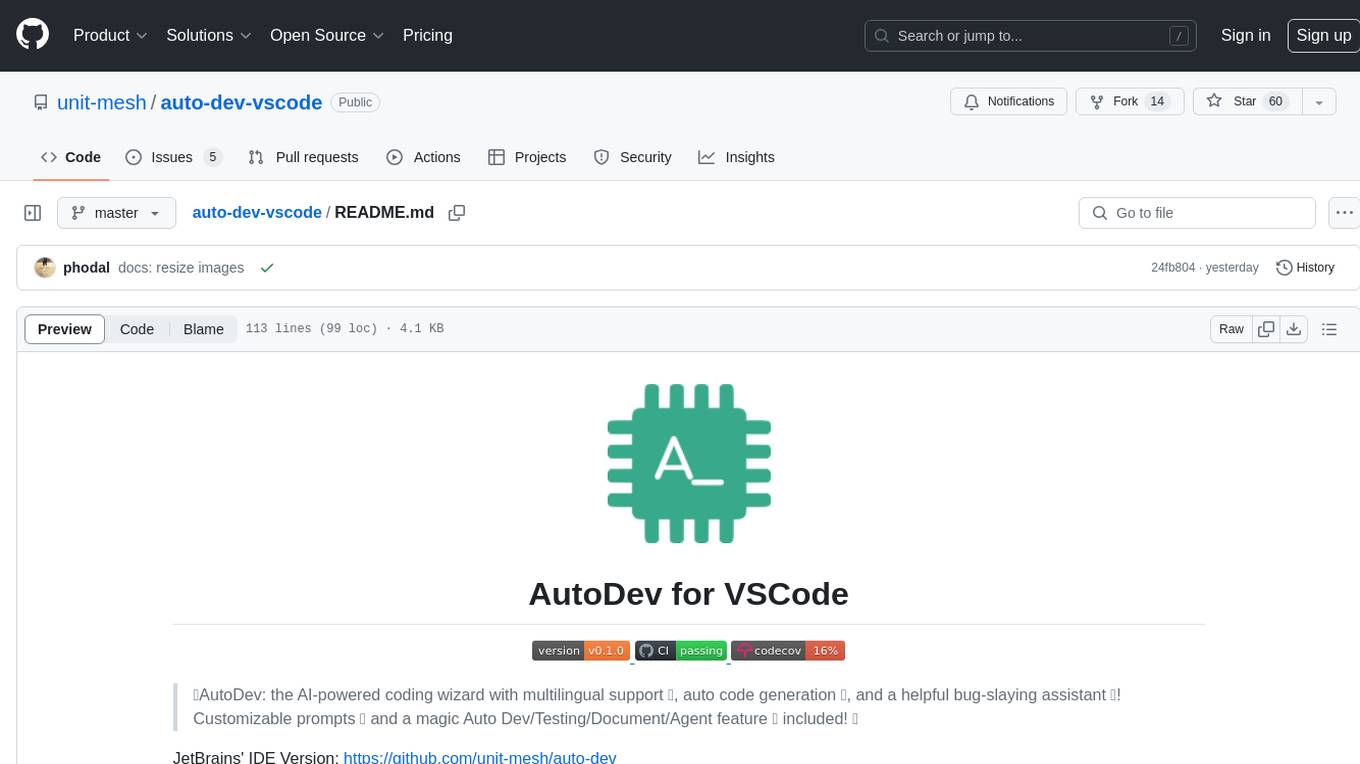Click the Star count 60
Viewport: 1360px width, 764px height.
pos(1275,102)
